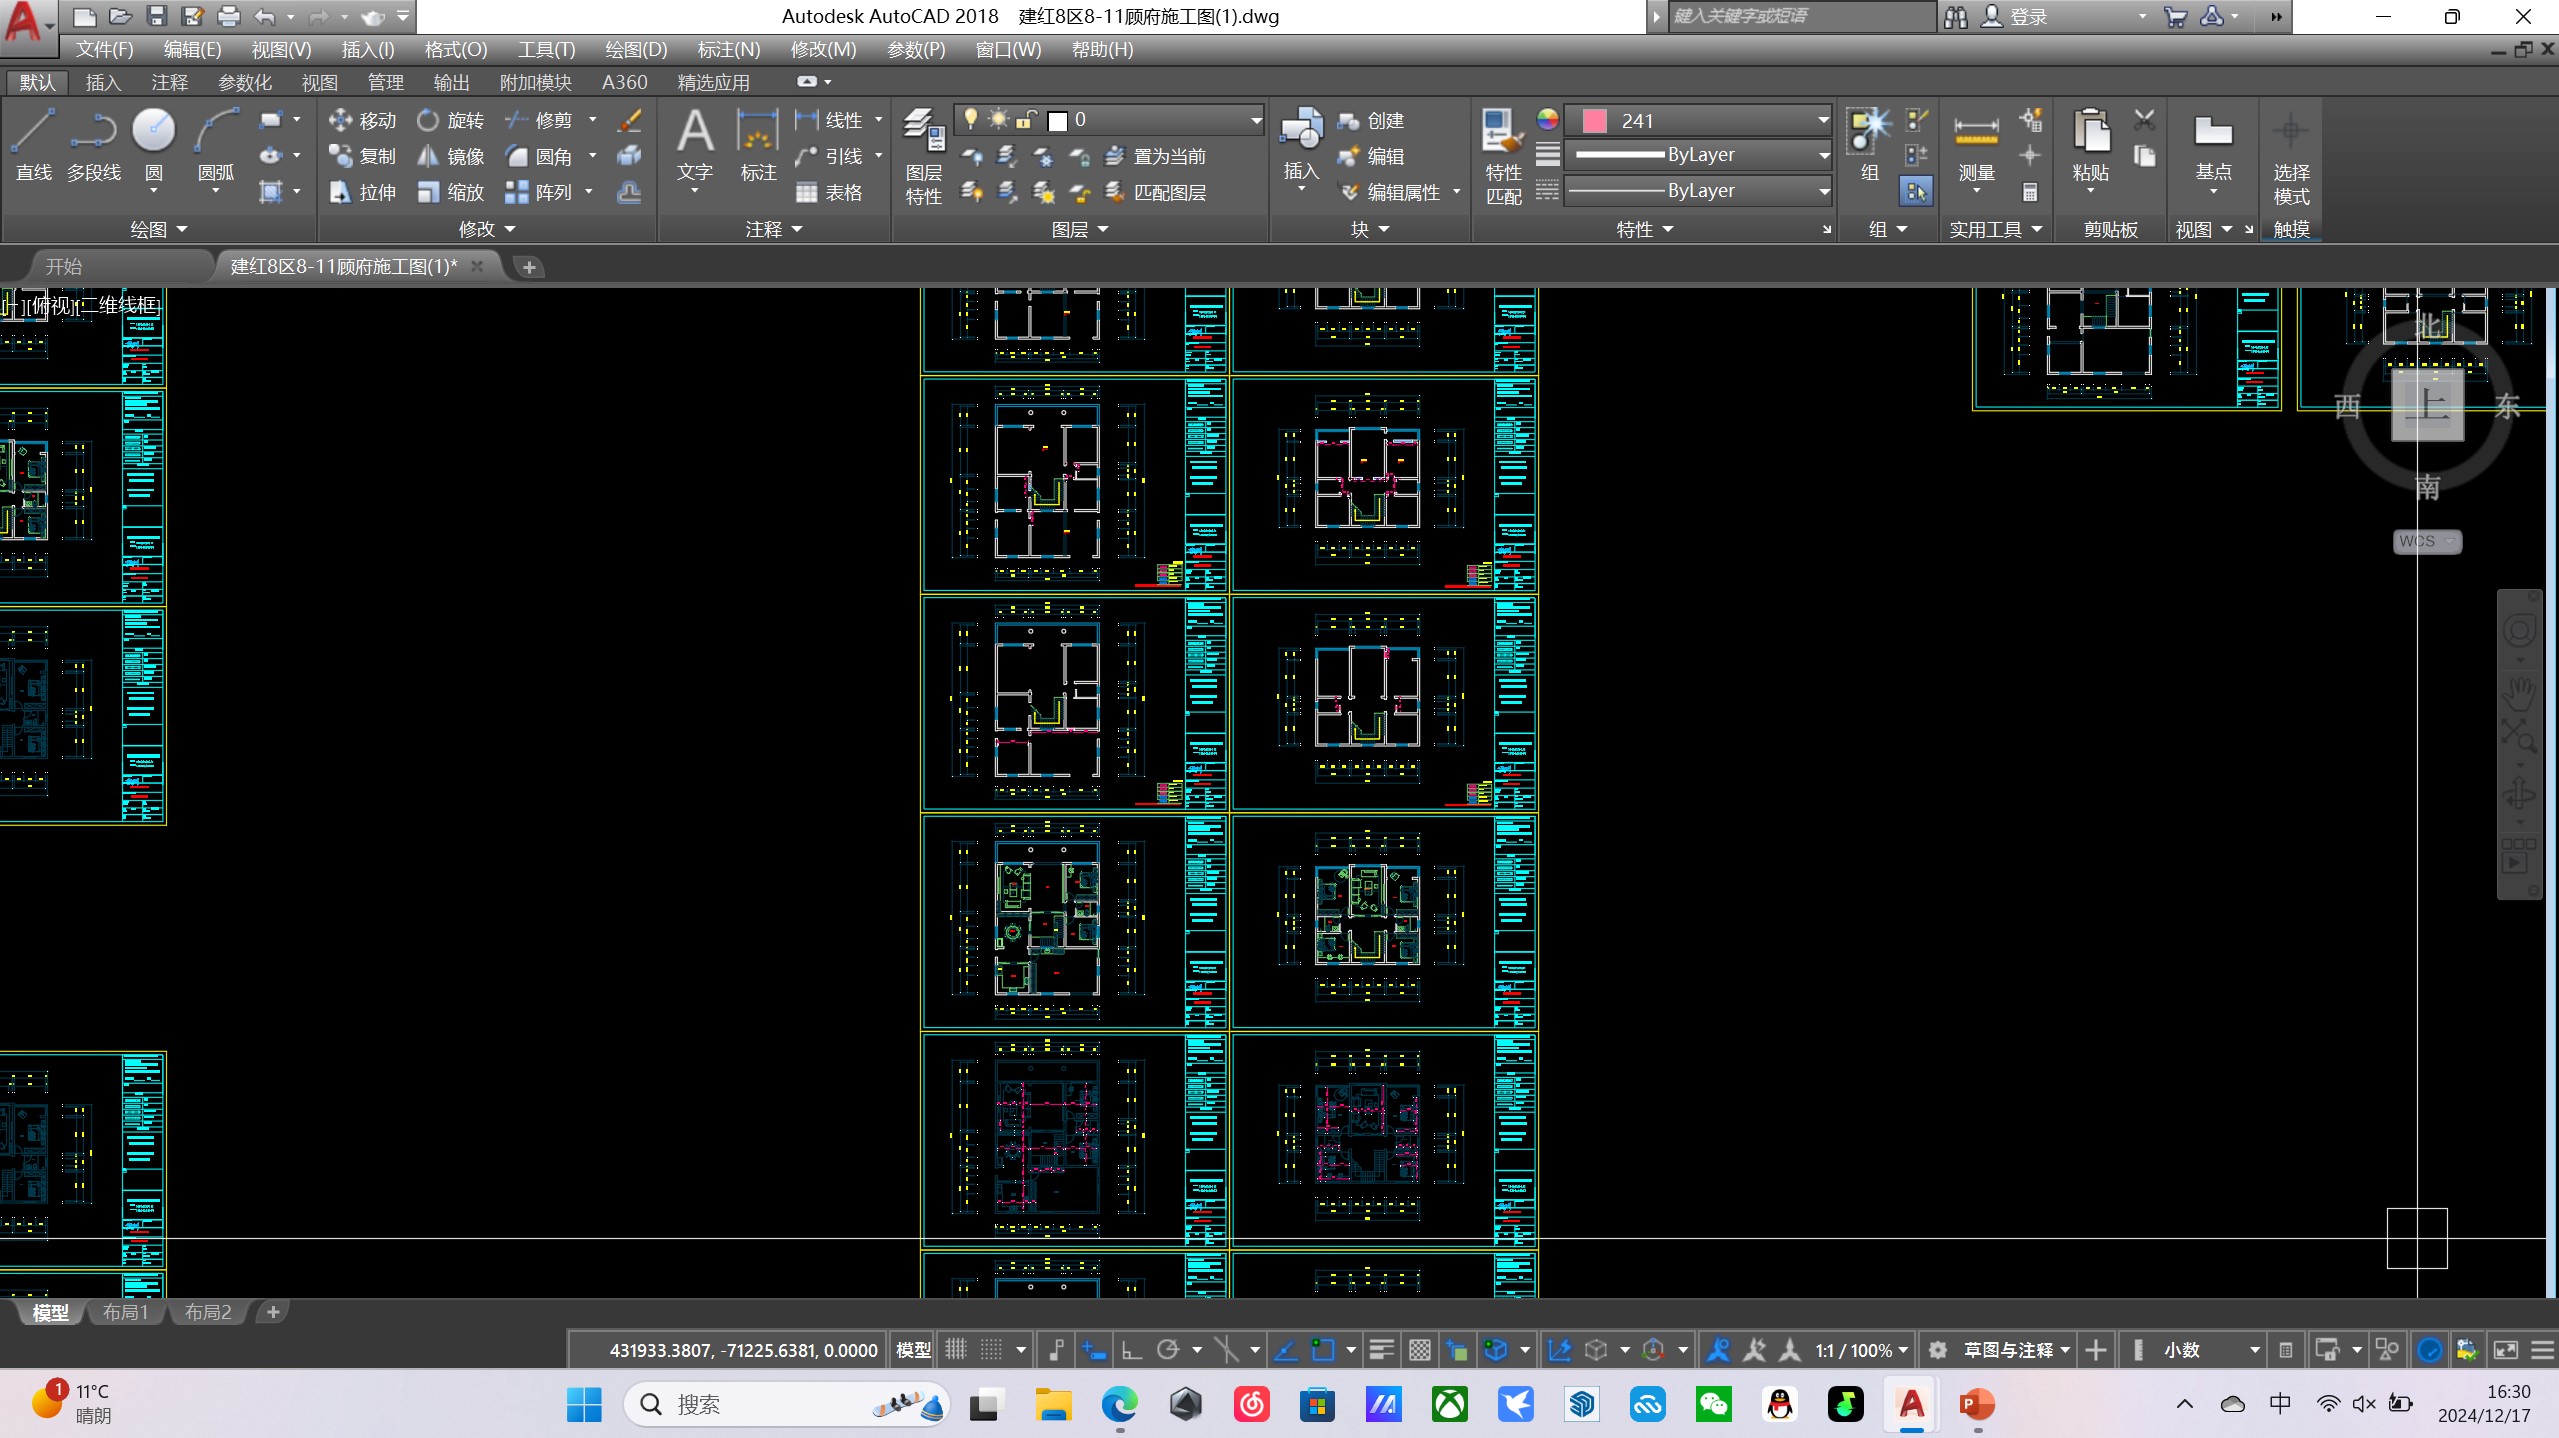Viewport: 2559px width, 1438px height.
Task: Click the keyword search input field
Action: coord(1800,16)
